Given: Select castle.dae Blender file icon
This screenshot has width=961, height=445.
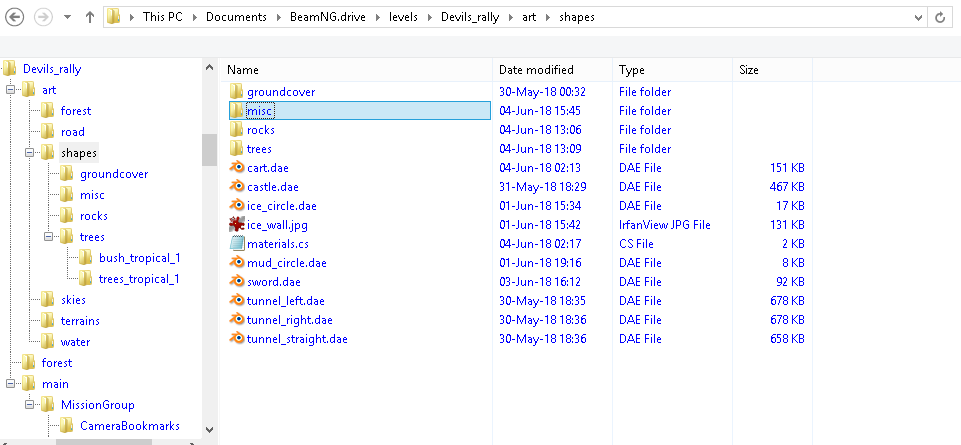Looking at the screenshot, I should 237,187.
